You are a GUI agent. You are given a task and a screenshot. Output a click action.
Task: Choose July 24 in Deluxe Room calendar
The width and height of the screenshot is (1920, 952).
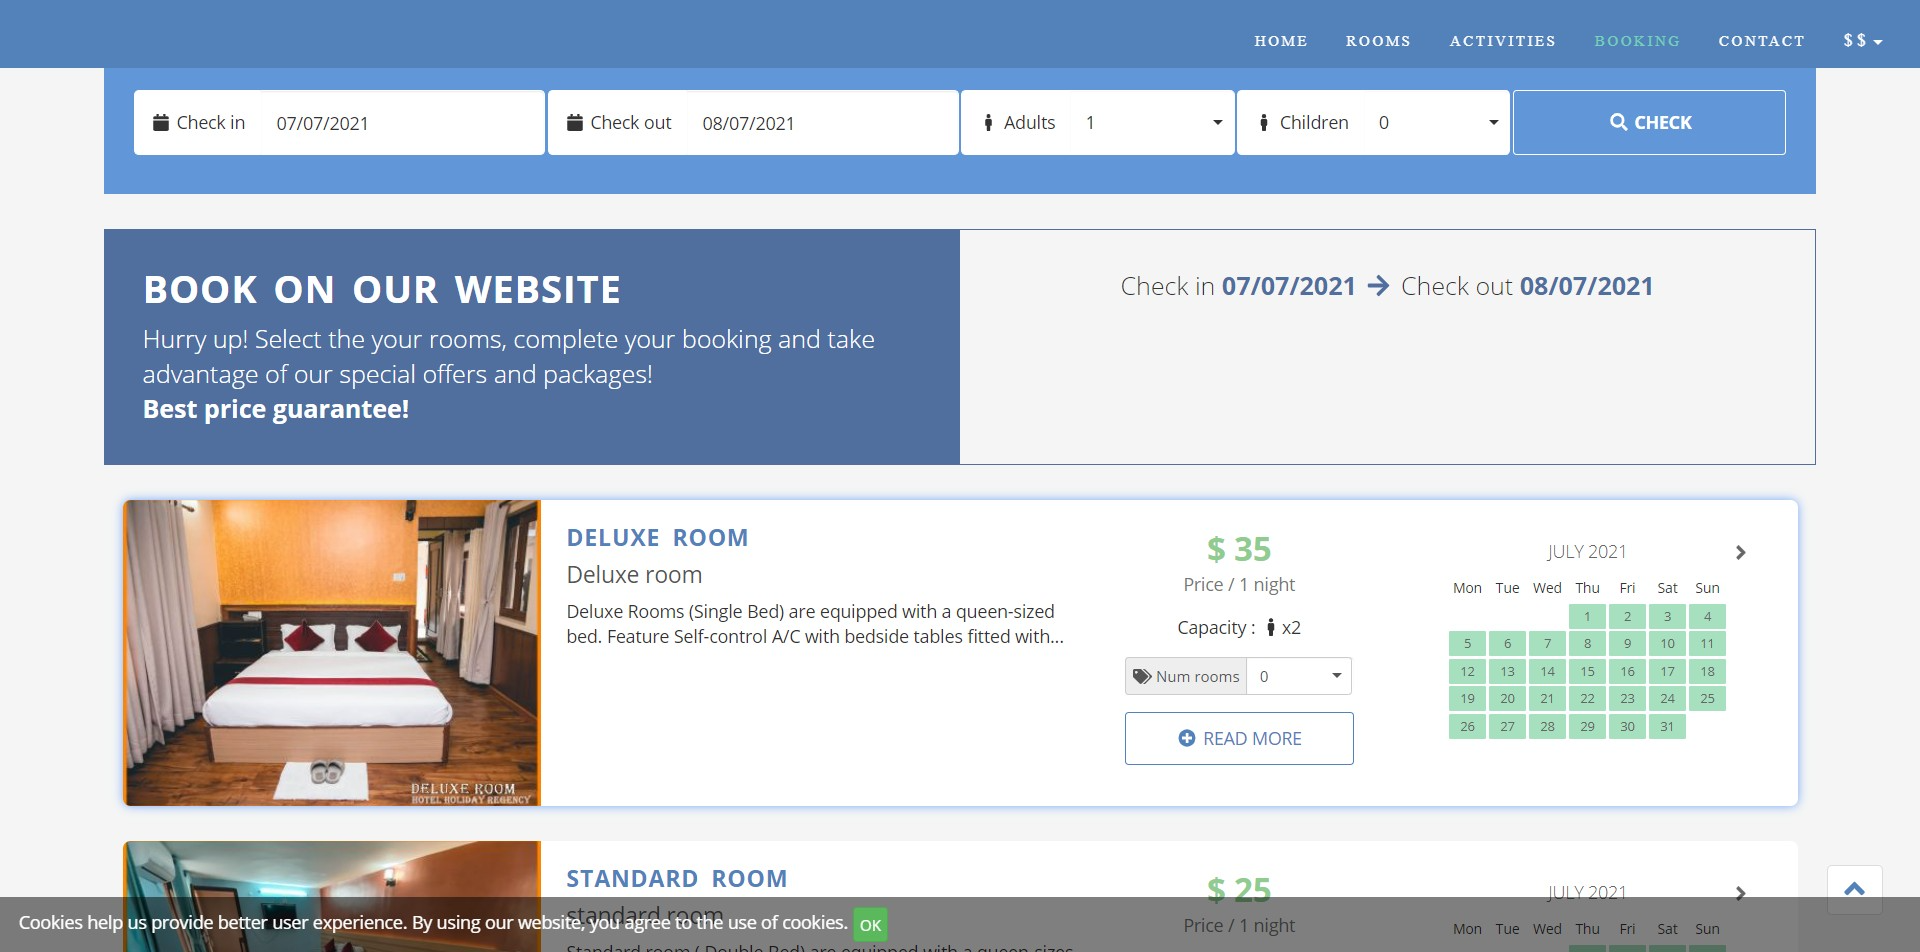[1667, 699]
